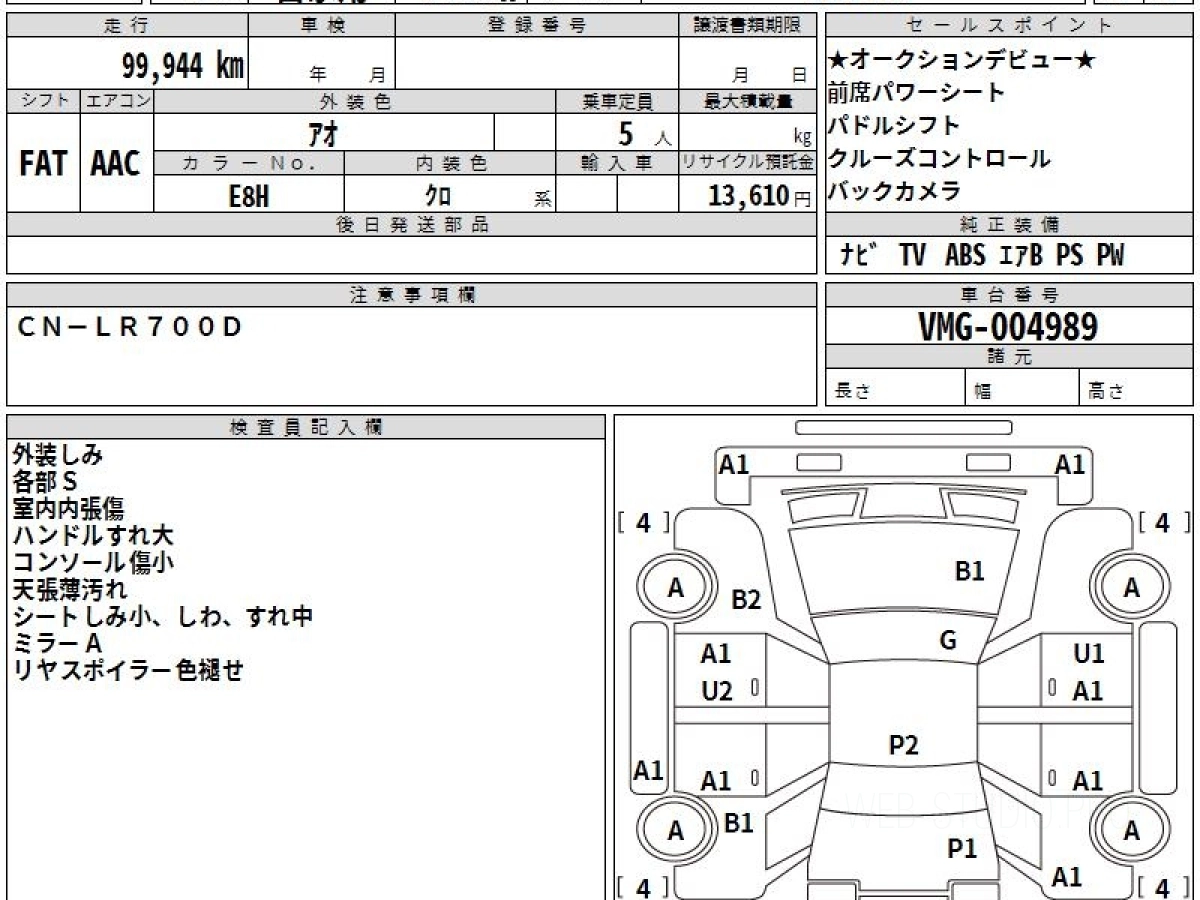Select the クルーズコントロール sales point line

coord(939,158)
